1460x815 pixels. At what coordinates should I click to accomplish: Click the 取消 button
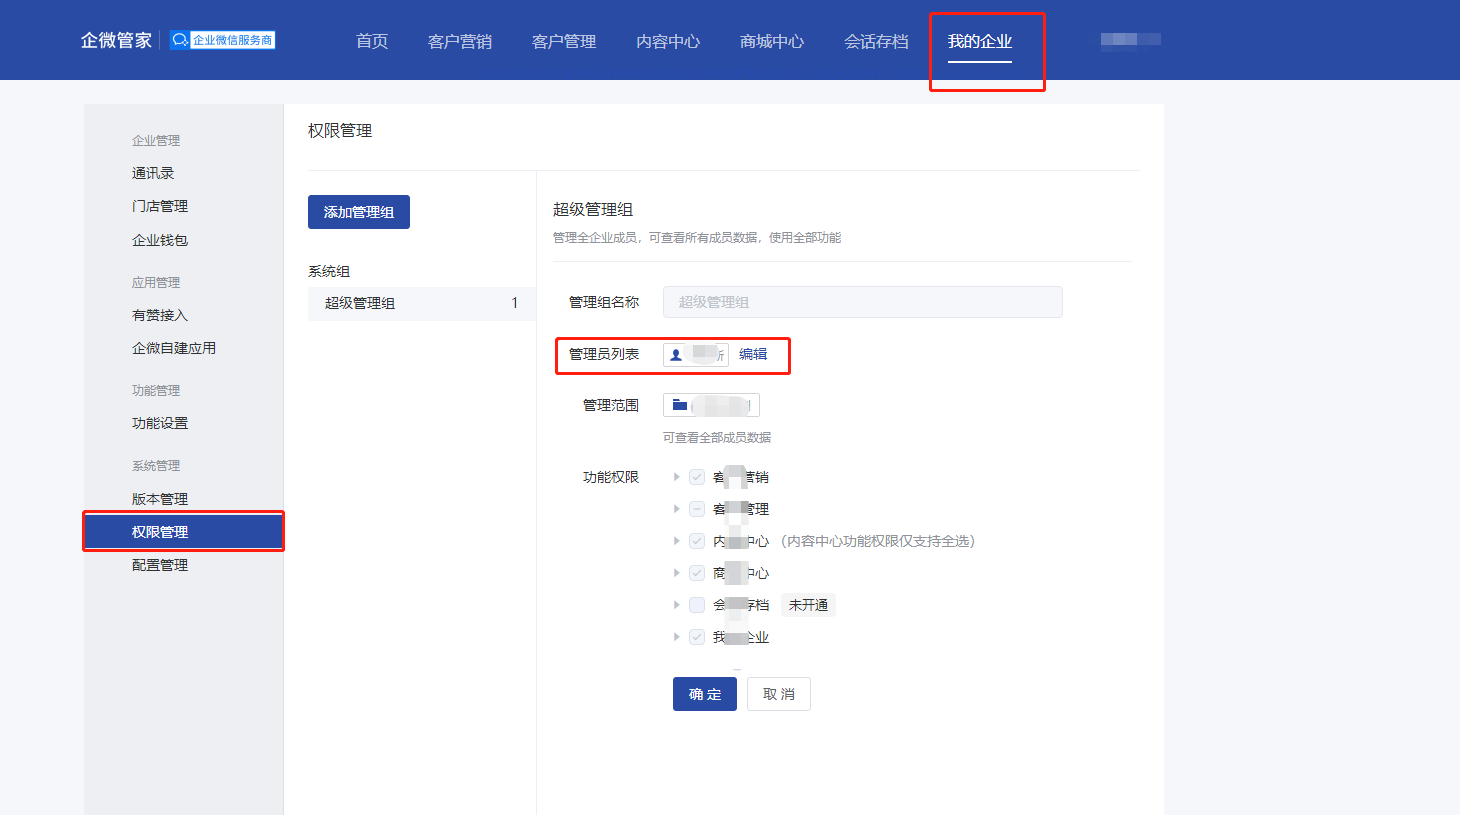click(x=779, y=694)
